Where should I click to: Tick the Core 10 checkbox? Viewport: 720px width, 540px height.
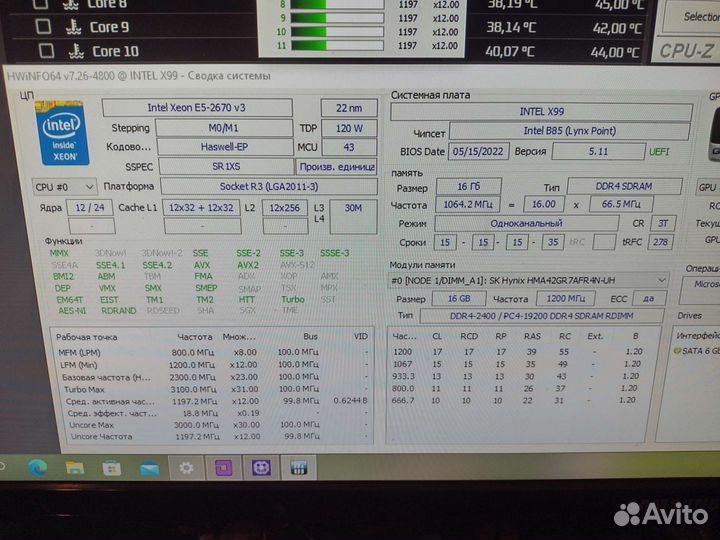coord(46,51)
